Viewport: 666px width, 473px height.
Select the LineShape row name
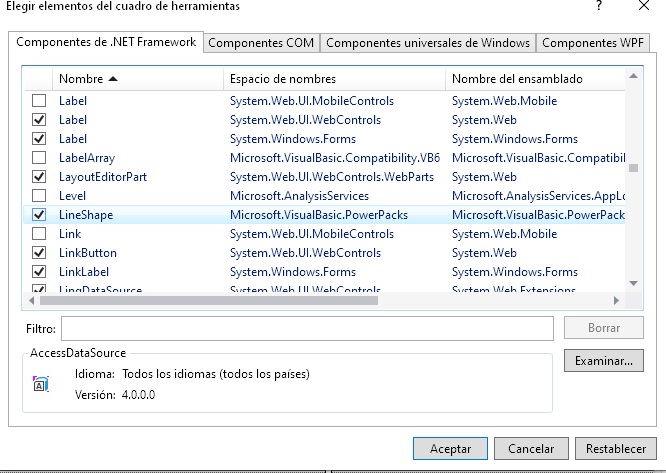(86, 215)
